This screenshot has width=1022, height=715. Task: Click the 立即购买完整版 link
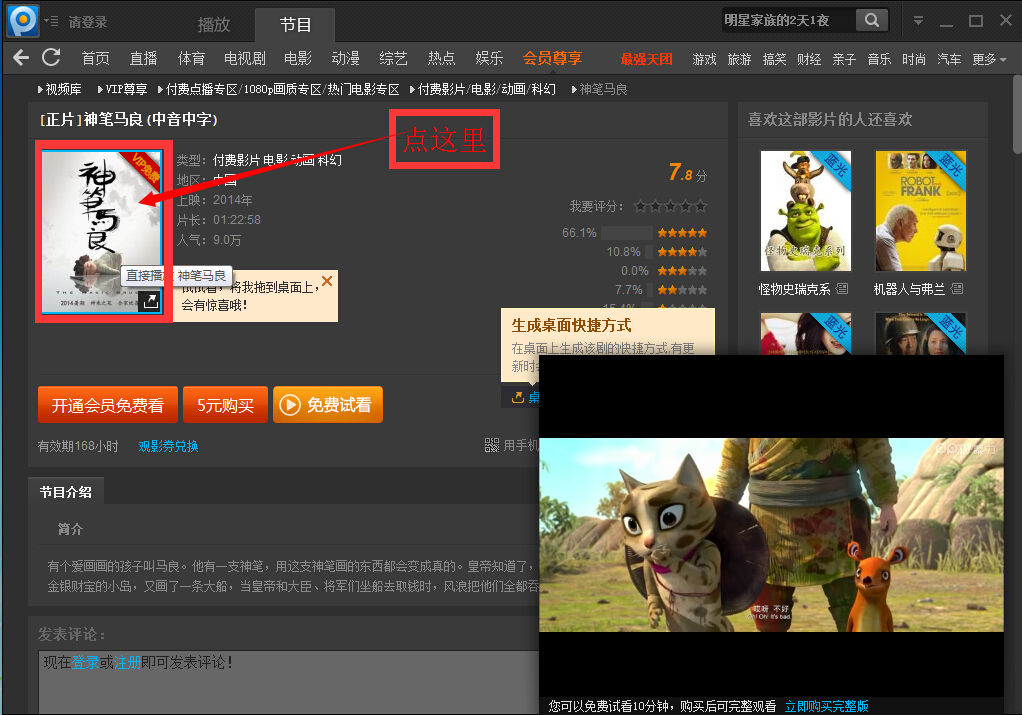826,706
